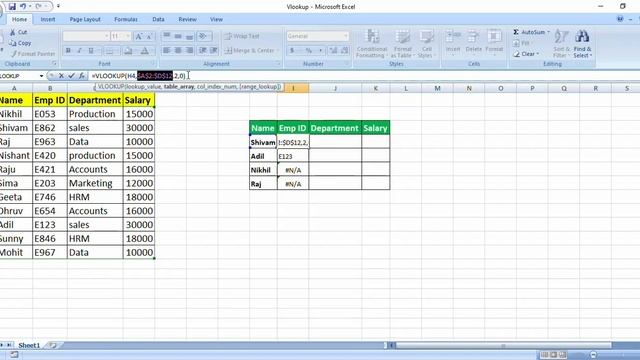640x360 pixels.
Task: Open the Number Format General dropdown
Action: (x=345, y=36)
